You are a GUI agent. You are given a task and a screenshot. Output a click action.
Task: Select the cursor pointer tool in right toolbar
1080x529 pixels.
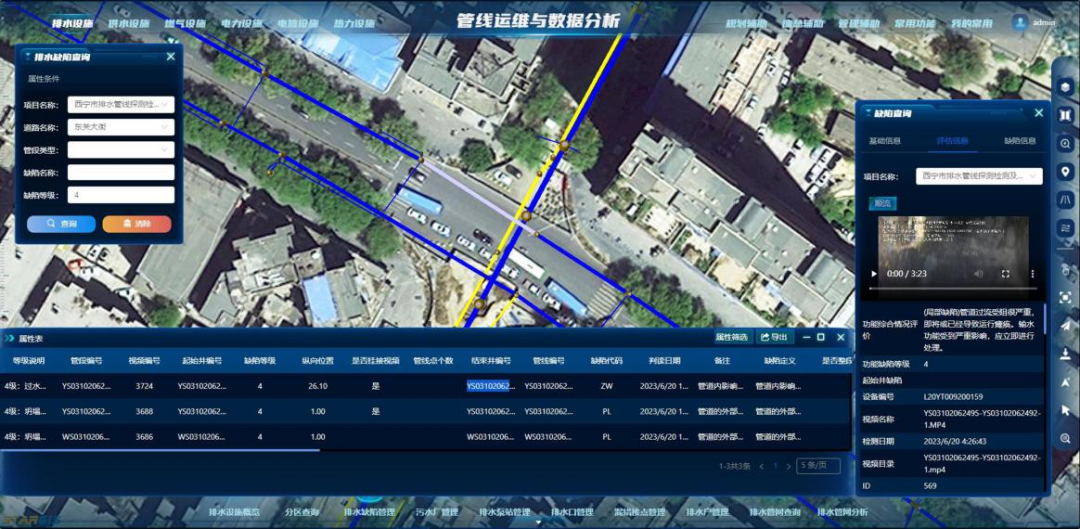tap(1066, 410)
